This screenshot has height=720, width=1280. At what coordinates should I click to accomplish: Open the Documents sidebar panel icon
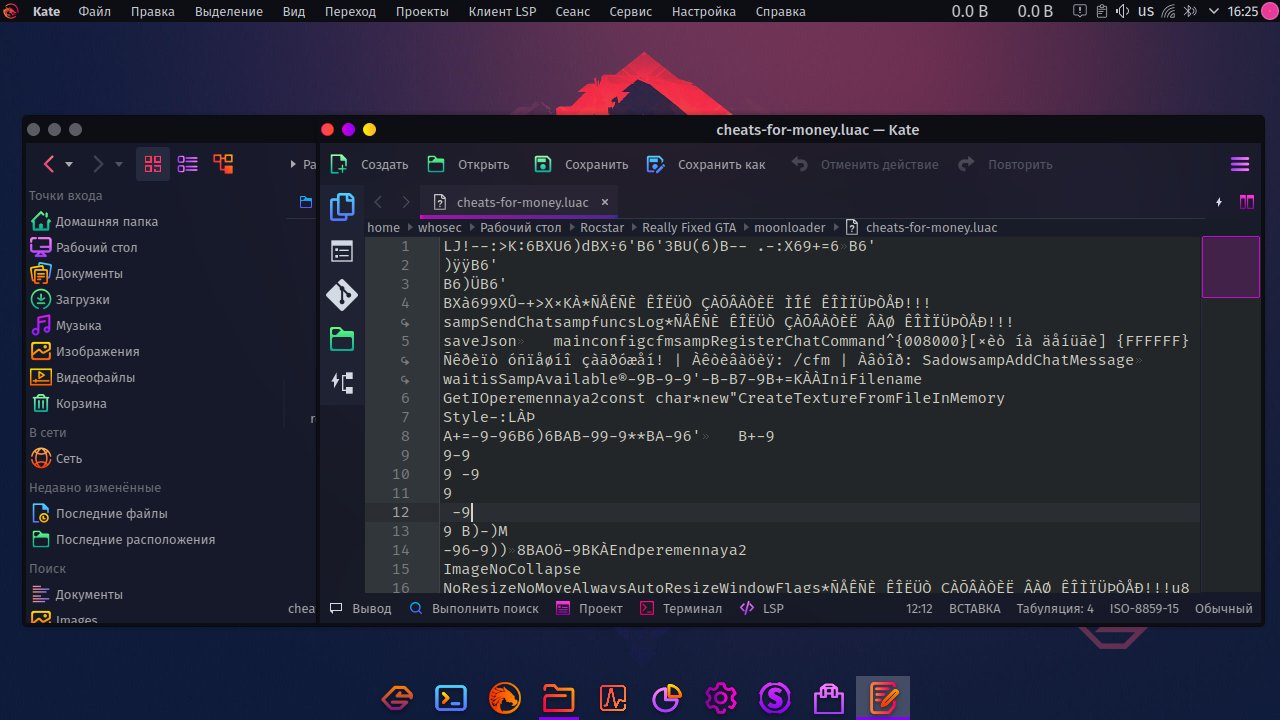(x=342, y=207)
